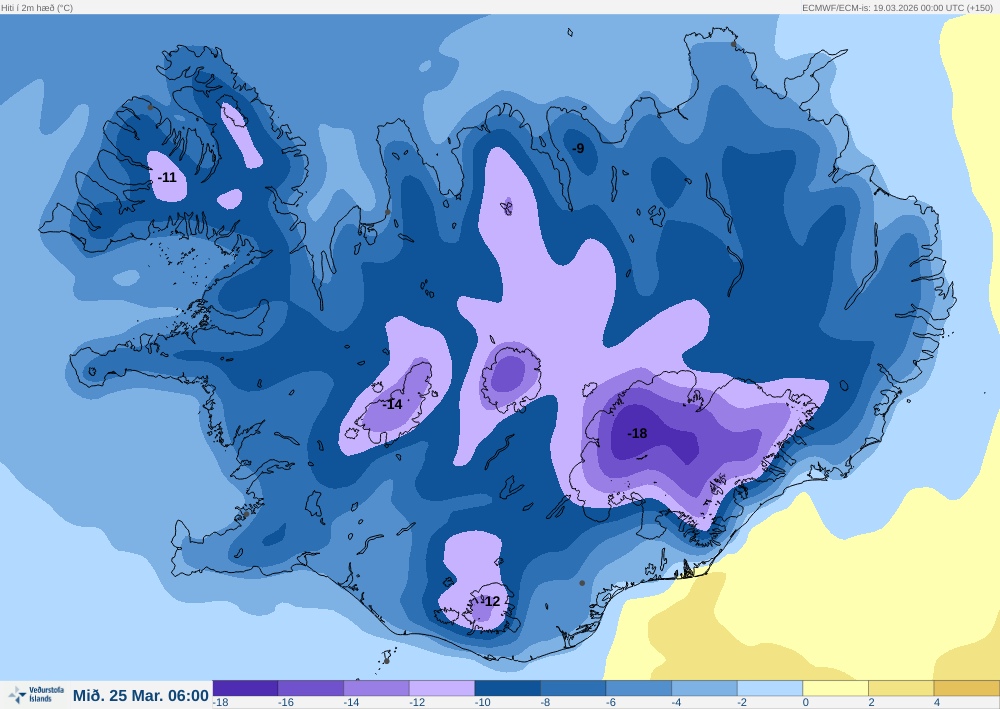Image resolution: width=1000 pixels, height=709 pixels.
Task: Click the 'Mið. 25 Mar. 06:00' forecast time
Action: point(140,696)
